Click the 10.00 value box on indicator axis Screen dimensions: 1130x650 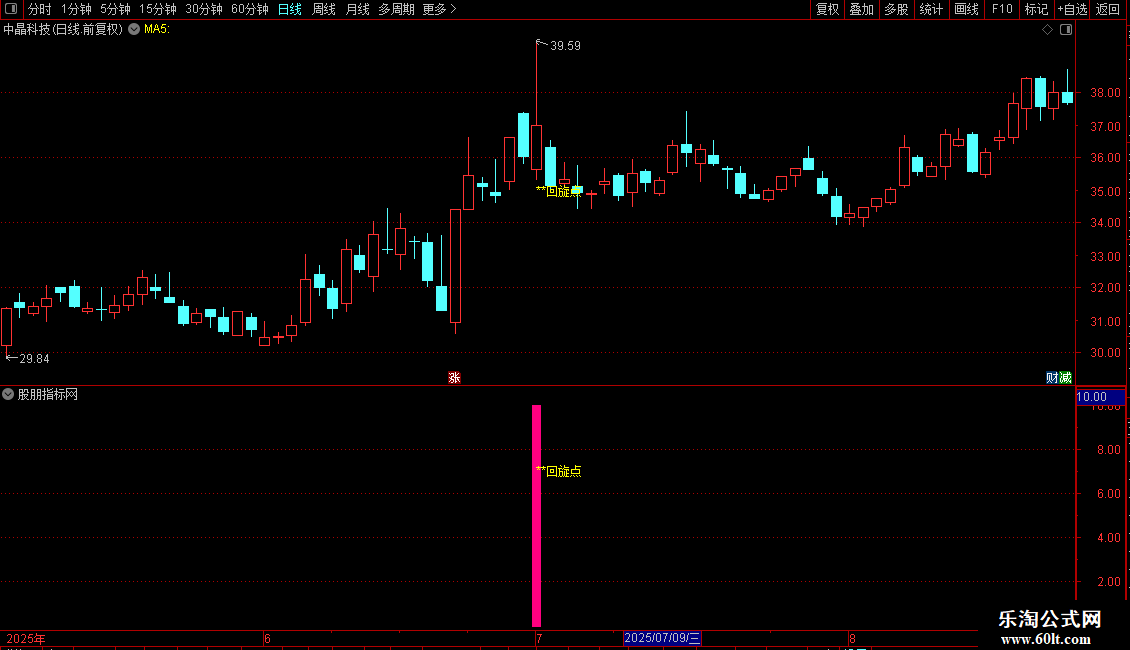click(1100, 397)
